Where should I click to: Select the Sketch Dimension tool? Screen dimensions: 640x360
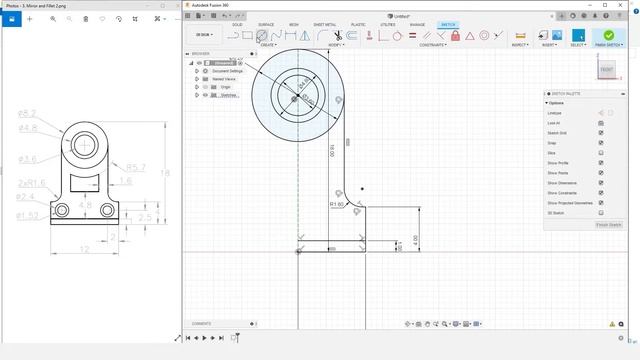(x=290, y=36)
